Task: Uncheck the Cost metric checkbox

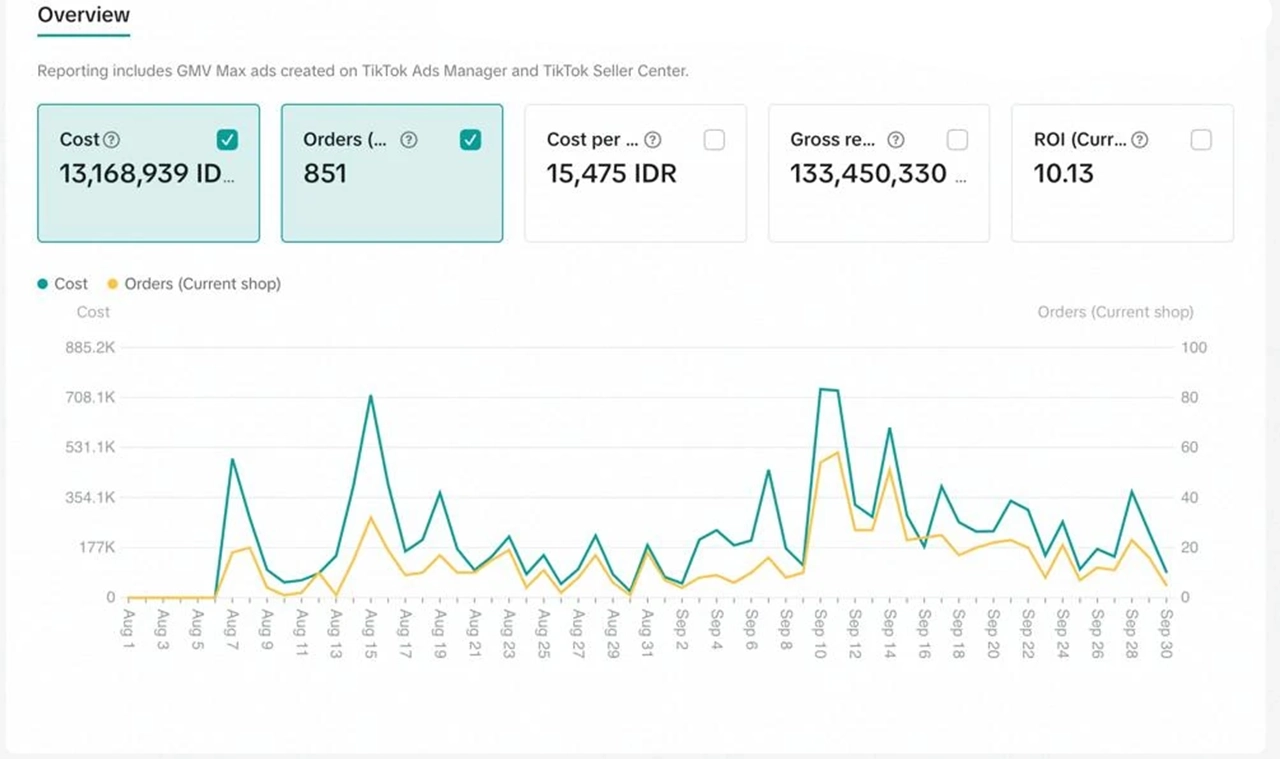Action: pos(226,140)
